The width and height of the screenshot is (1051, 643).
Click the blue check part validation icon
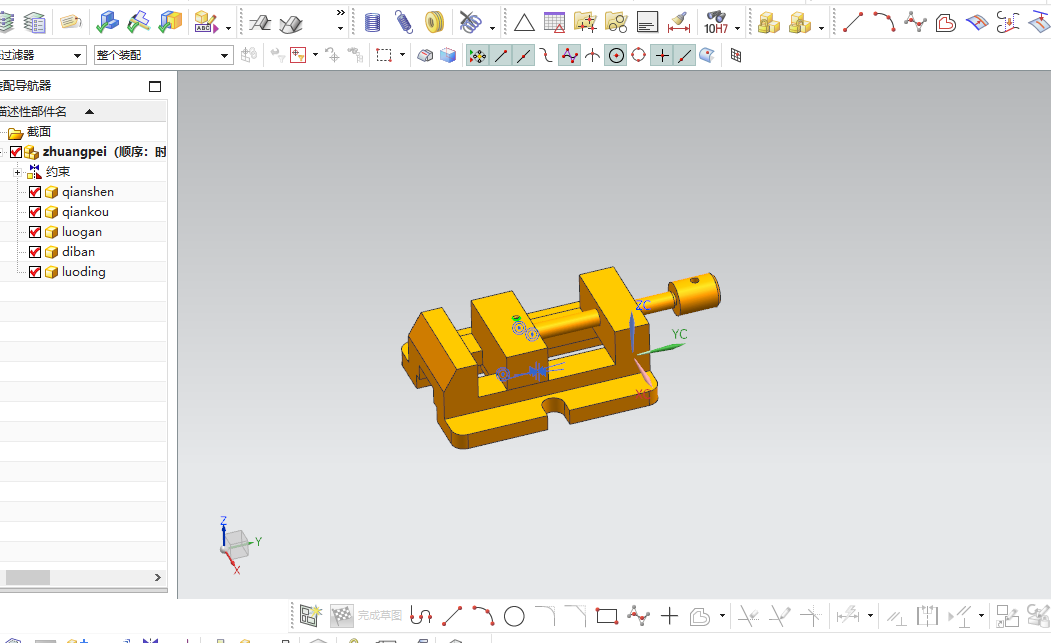pos(107,22)
